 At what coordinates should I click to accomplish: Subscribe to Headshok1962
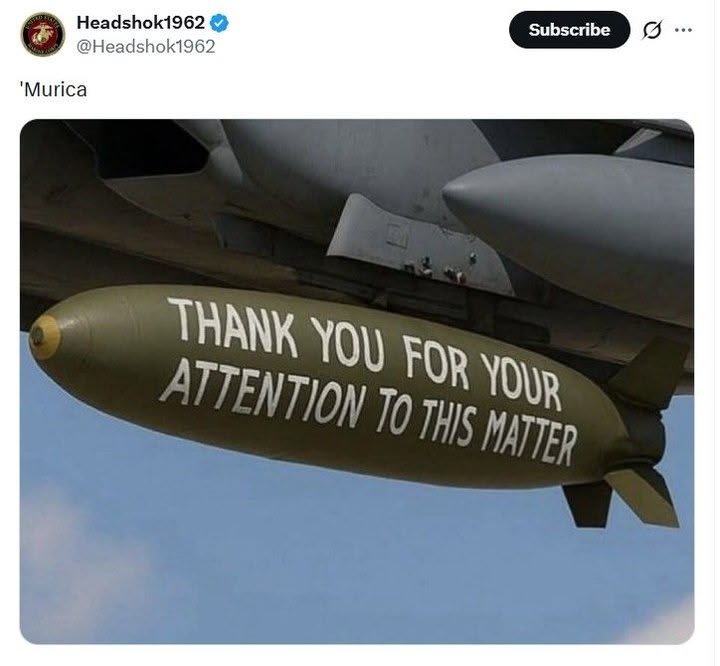pyautogui.click(x=569, y=30)
